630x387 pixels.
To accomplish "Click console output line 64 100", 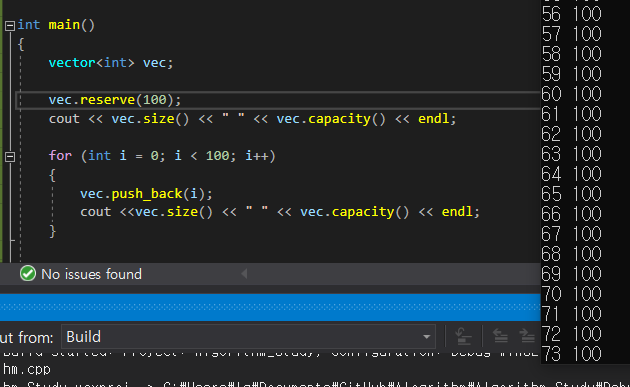I will [571, 174].
